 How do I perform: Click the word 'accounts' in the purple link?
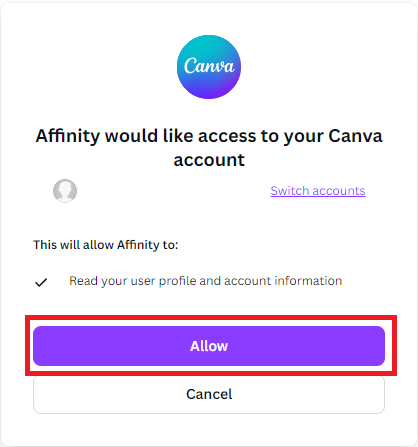point(339,191)
